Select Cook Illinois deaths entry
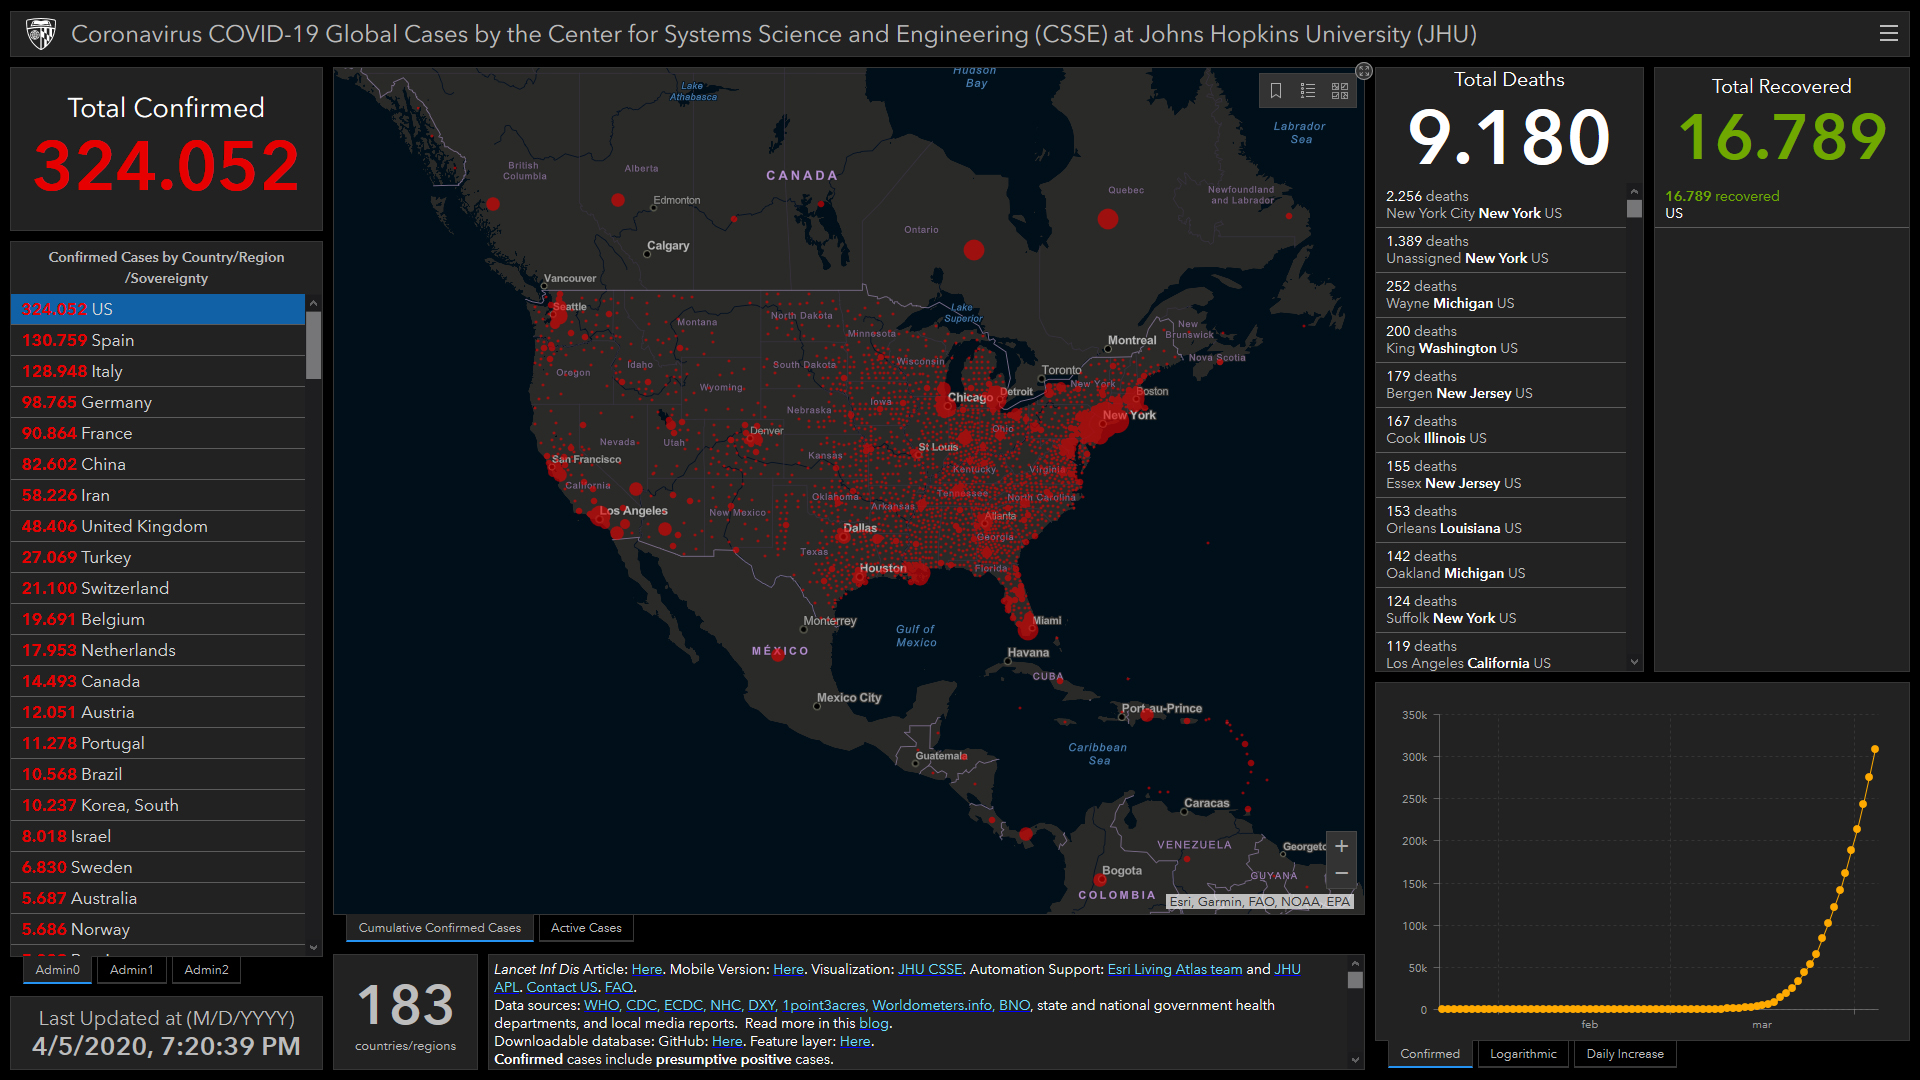 (1501, 430)
